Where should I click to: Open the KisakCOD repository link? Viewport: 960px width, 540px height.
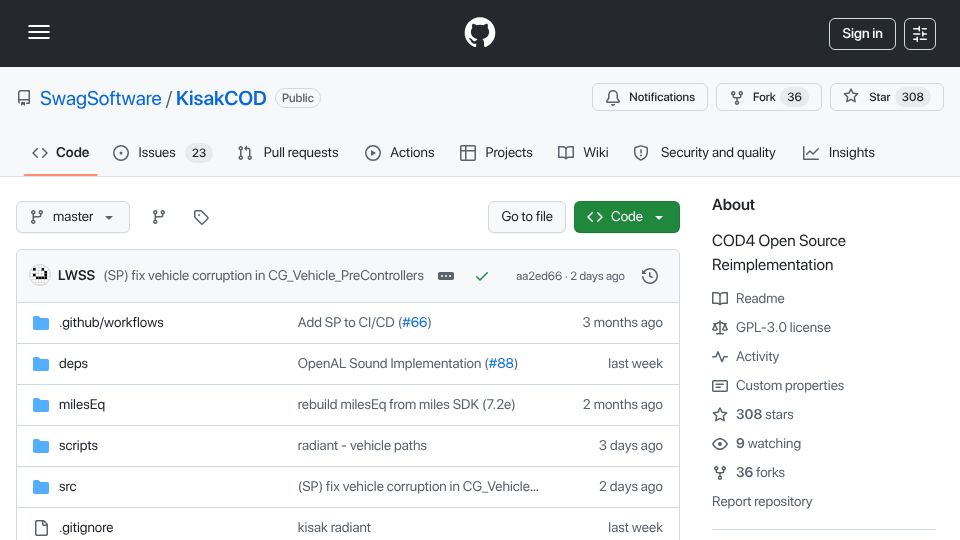[x=221, y=98]
